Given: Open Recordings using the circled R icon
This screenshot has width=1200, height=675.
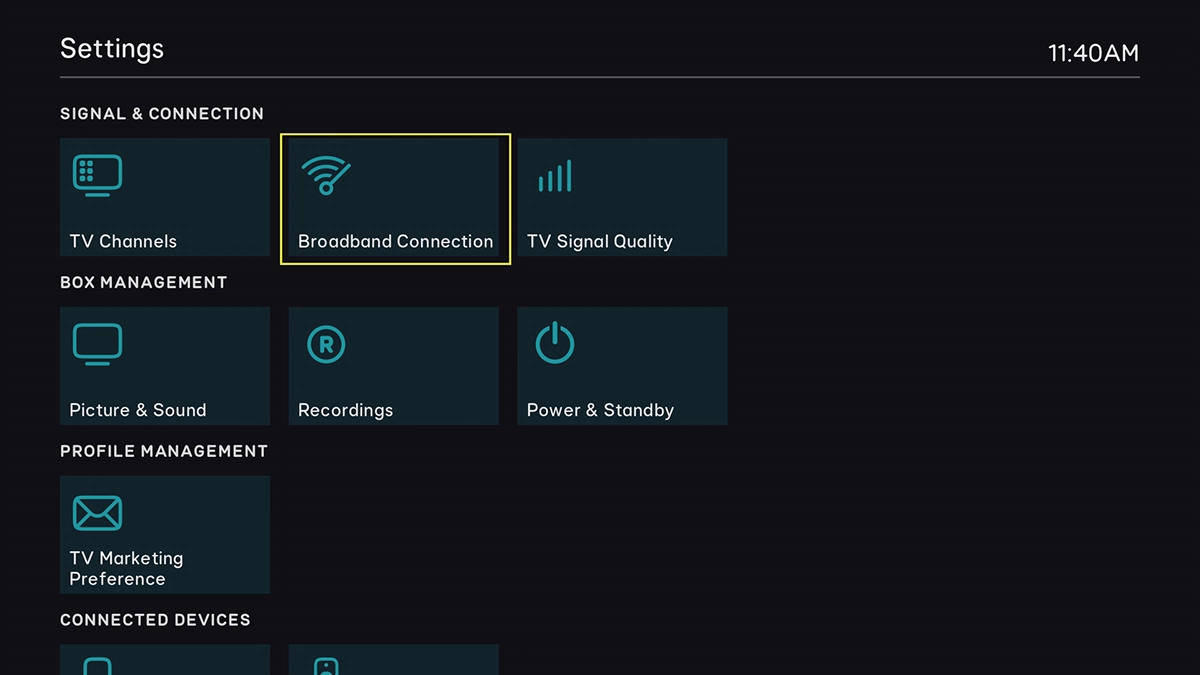Looking at the screenshot, I should coord(325,343).
